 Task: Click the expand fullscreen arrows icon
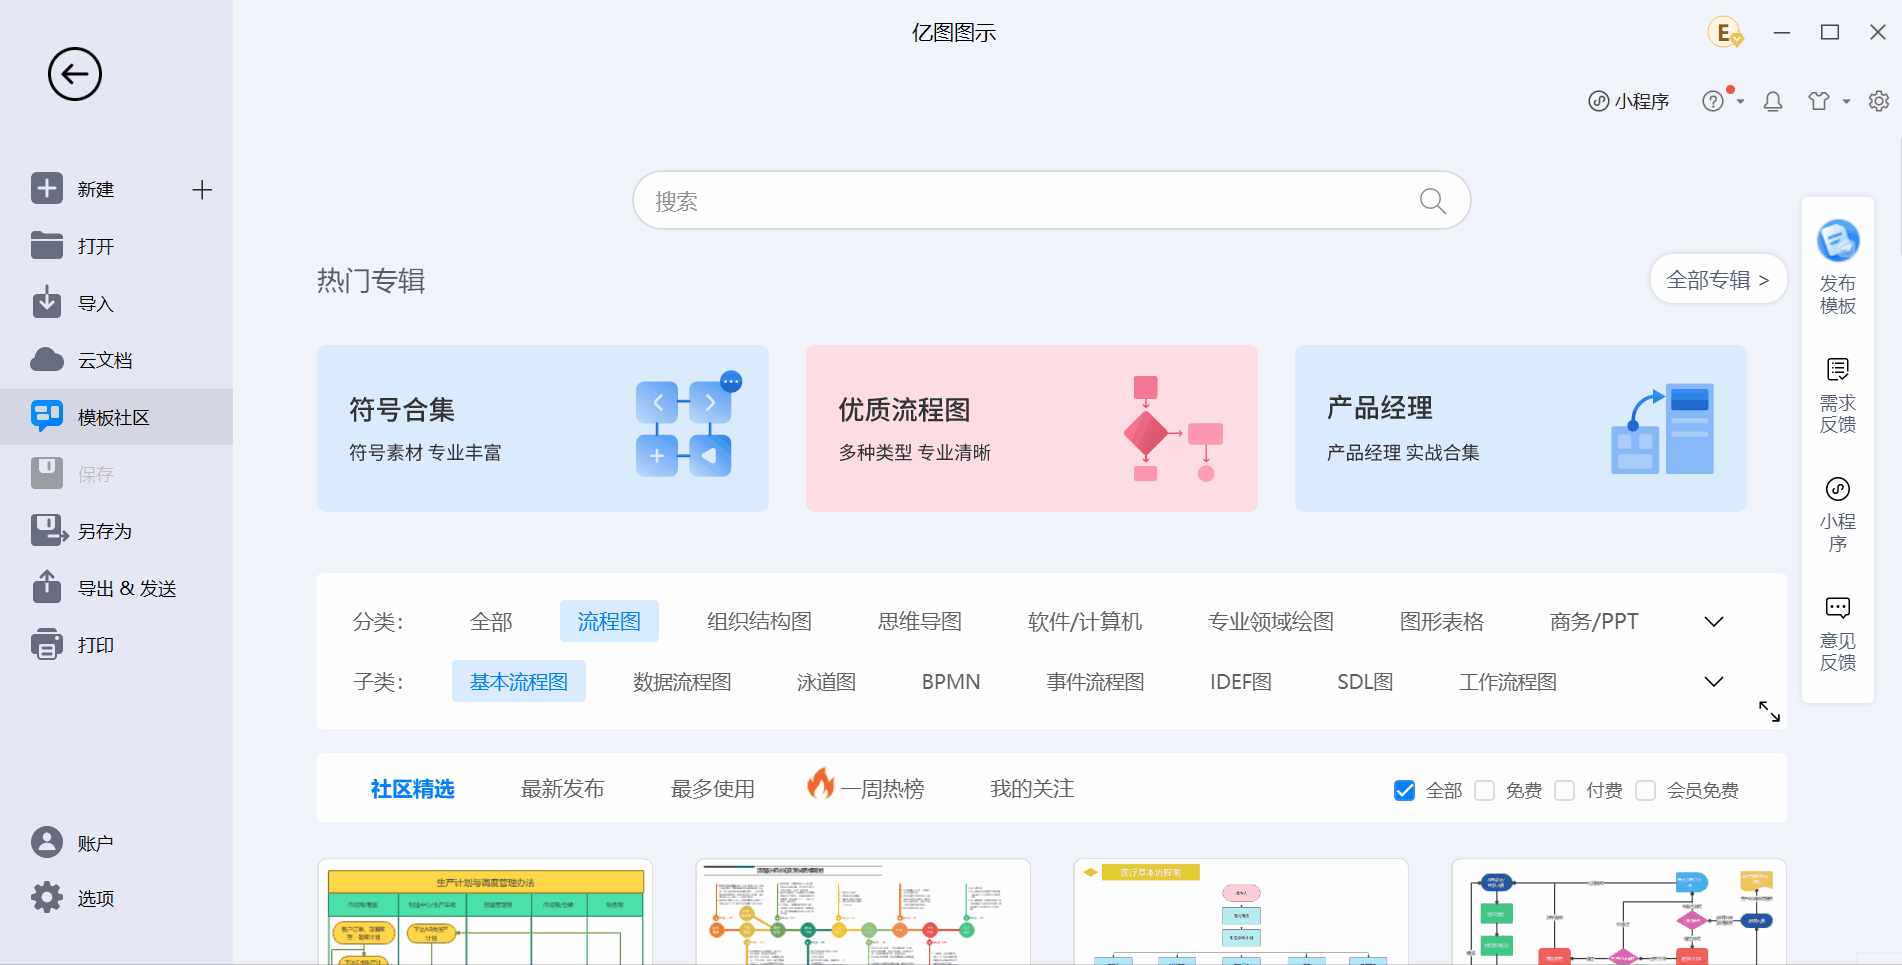1770,711
